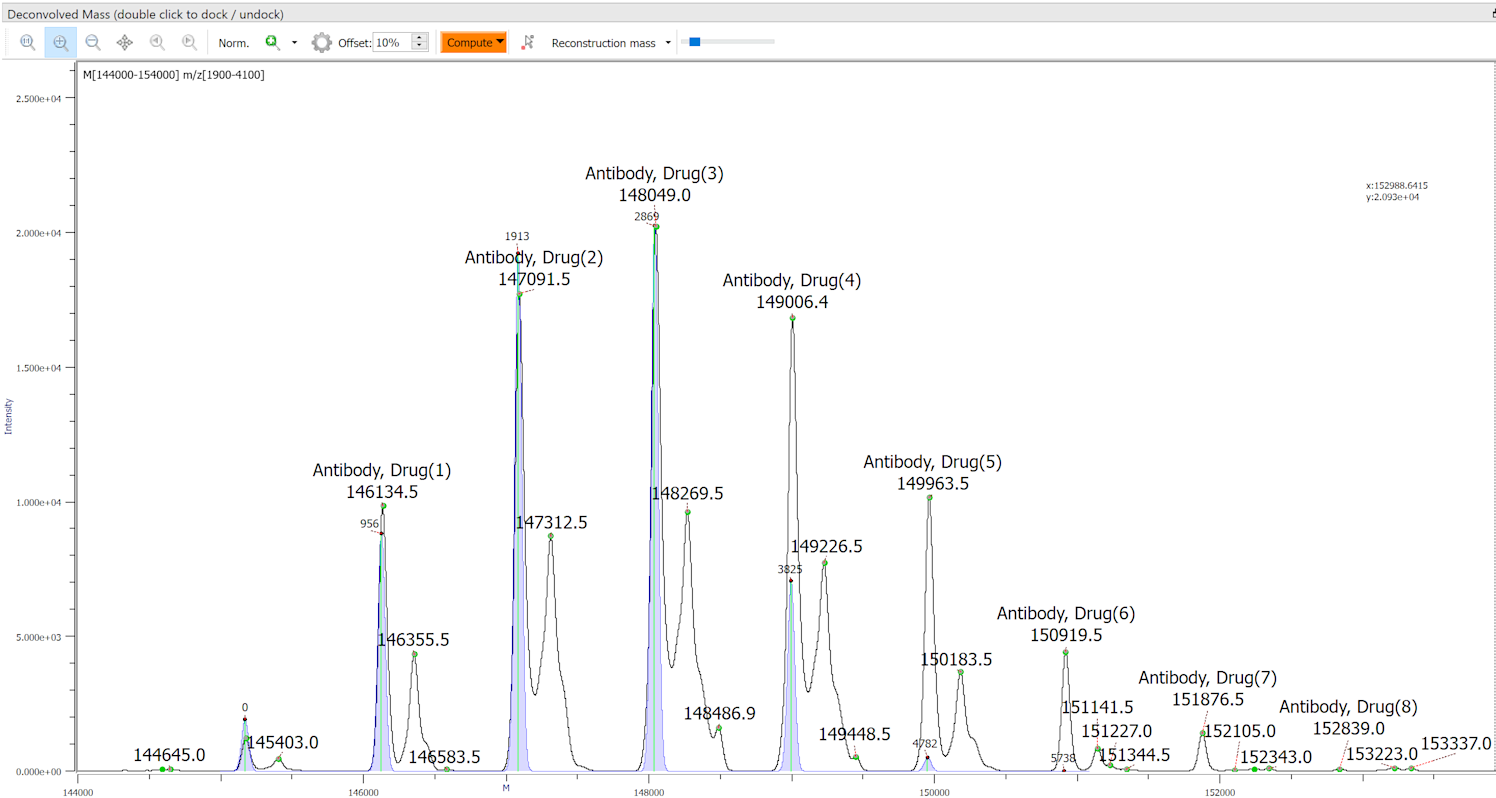Screen dimensions: 1496x798
Task: Select the zoom out tool
Action: [93, 43]
